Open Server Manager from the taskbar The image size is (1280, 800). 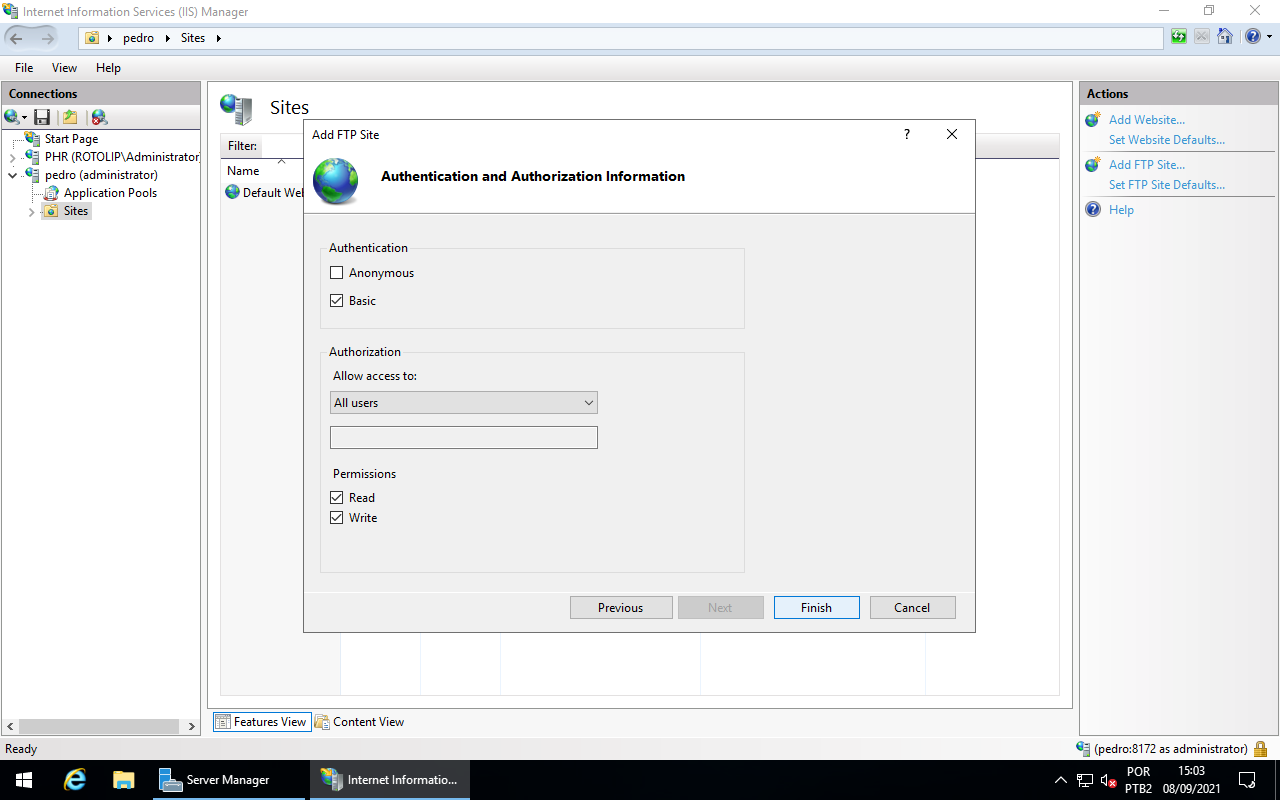click(216, 779)
